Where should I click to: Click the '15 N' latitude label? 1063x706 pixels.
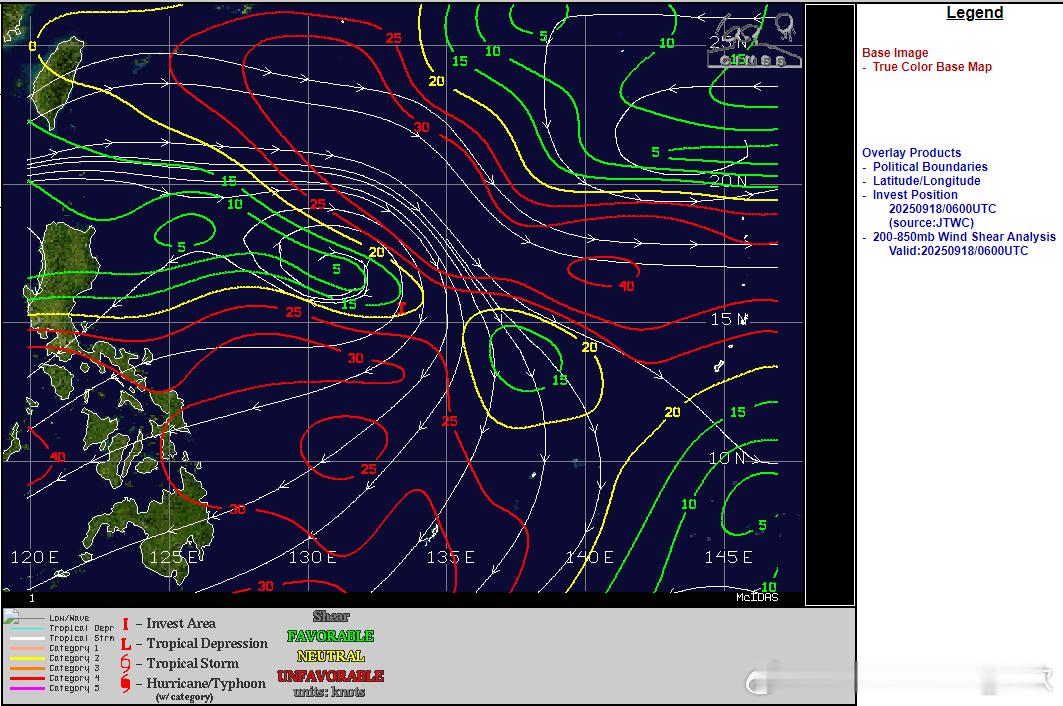click(729, 319)
